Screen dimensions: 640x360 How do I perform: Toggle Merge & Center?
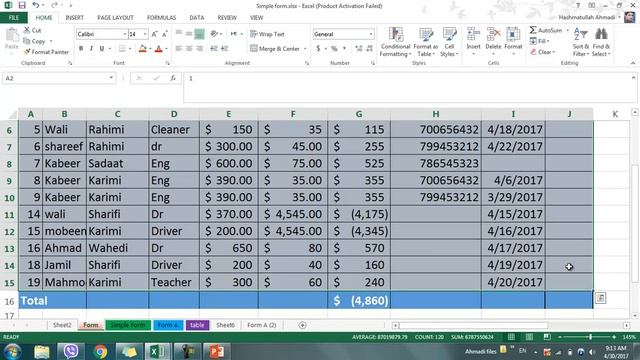[x=275, y=49]
